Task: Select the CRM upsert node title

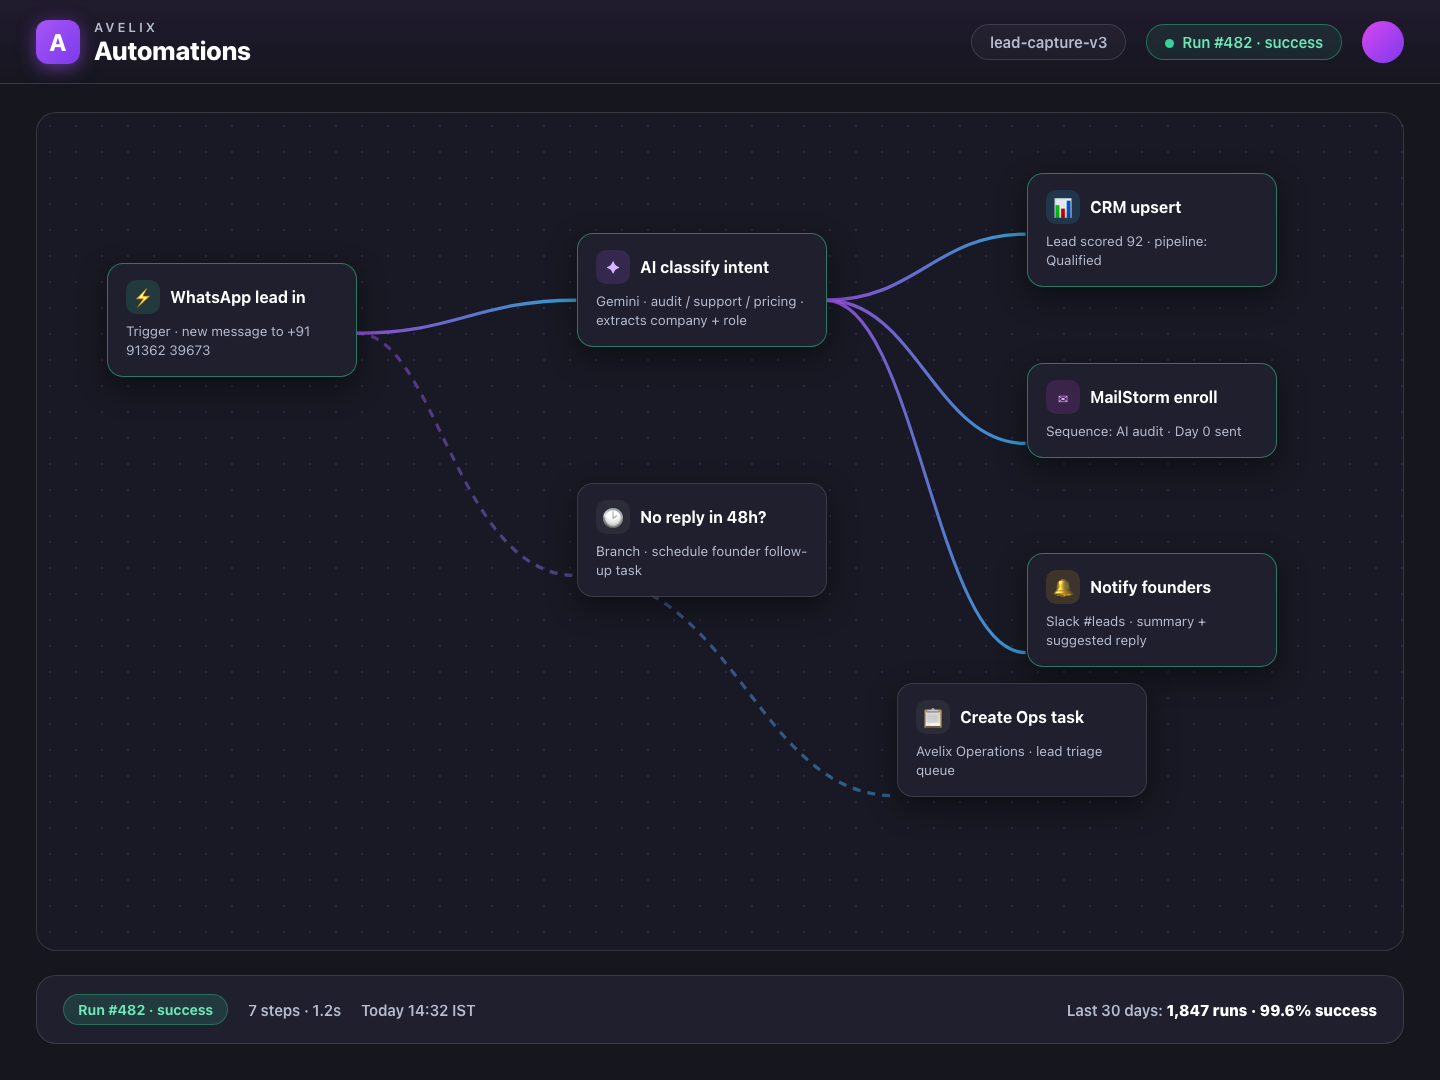Action: pyautogui.click(x=1135, y=207)
